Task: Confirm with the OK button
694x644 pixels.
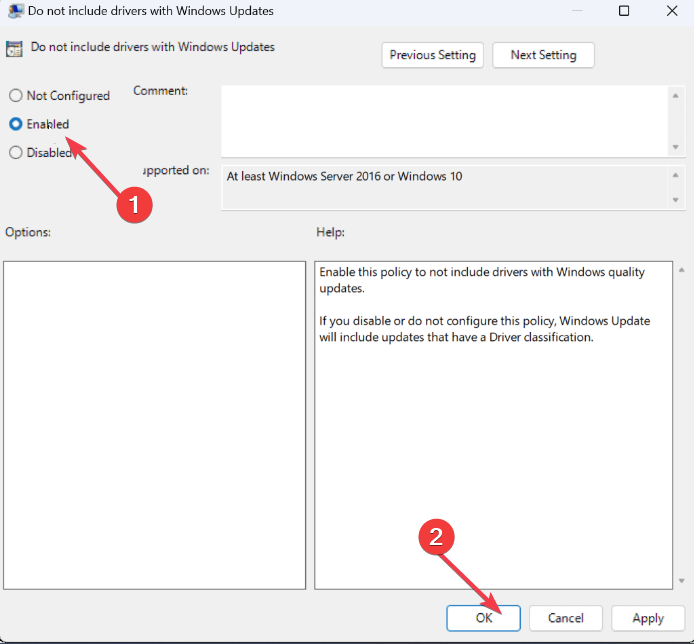Action: 483,618
